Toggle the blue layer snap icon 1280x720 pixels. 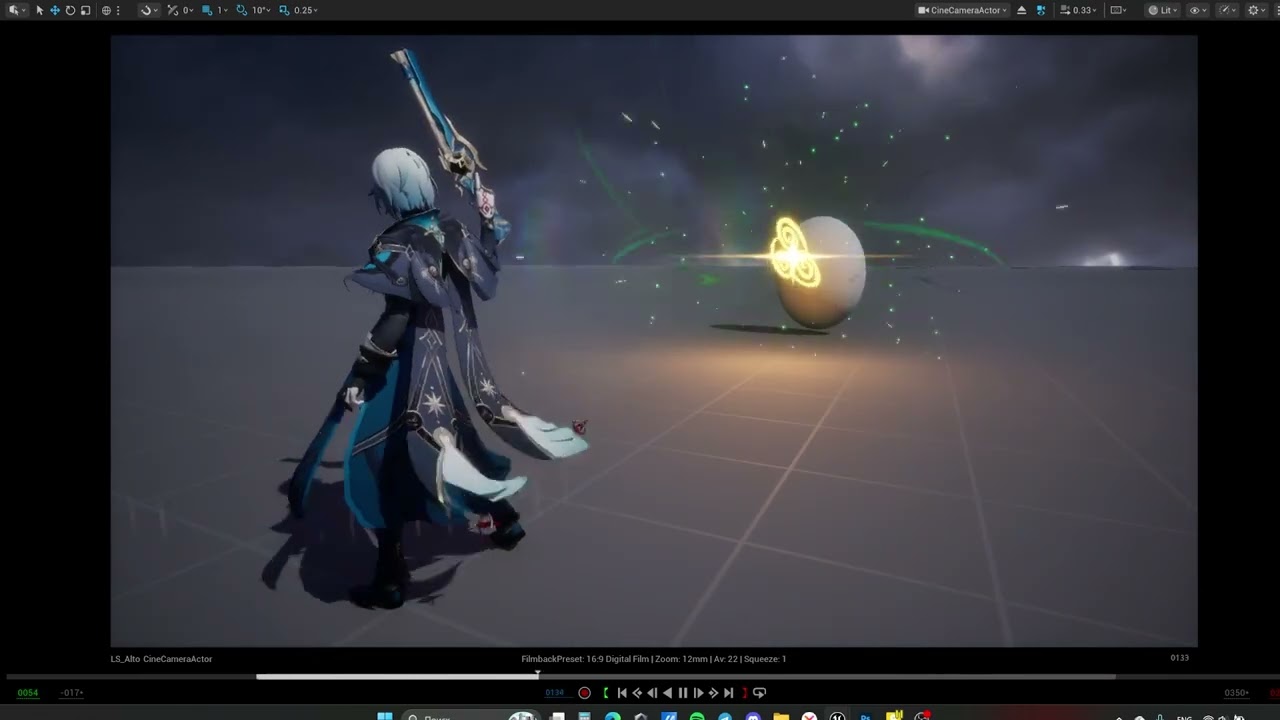click(x=207, y=10)
